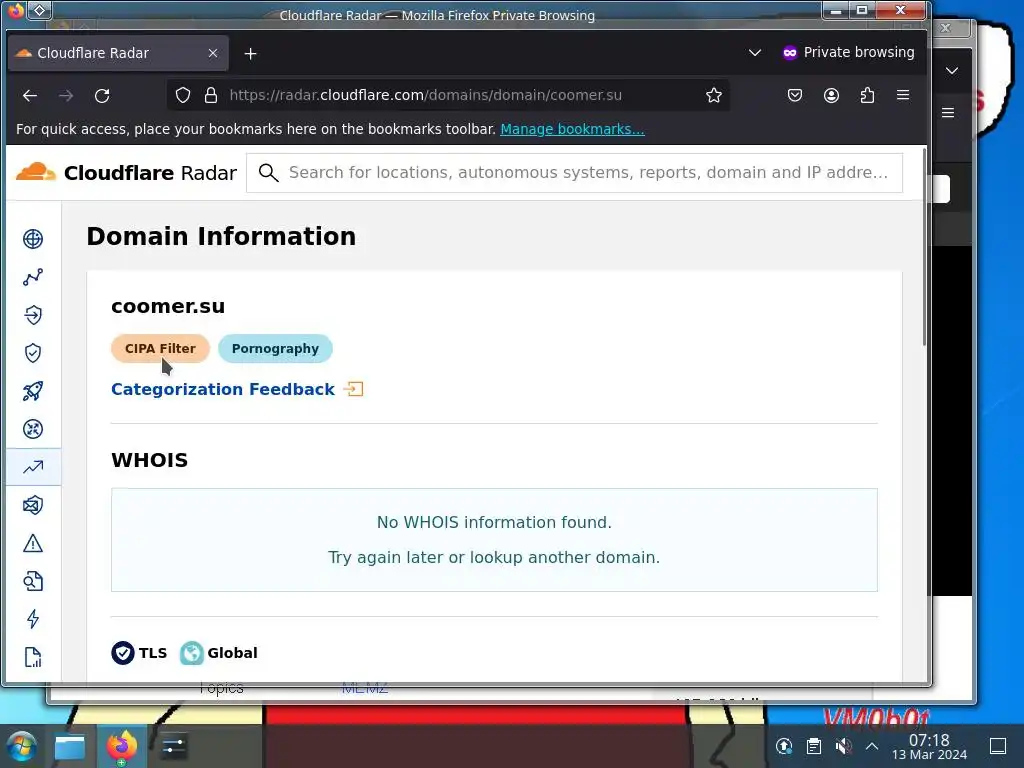Image resolution: width=1024 pixels, height=768 pixels.
Task: Select the domain rankings trending-arrow icon
Action: pos(33,467)
